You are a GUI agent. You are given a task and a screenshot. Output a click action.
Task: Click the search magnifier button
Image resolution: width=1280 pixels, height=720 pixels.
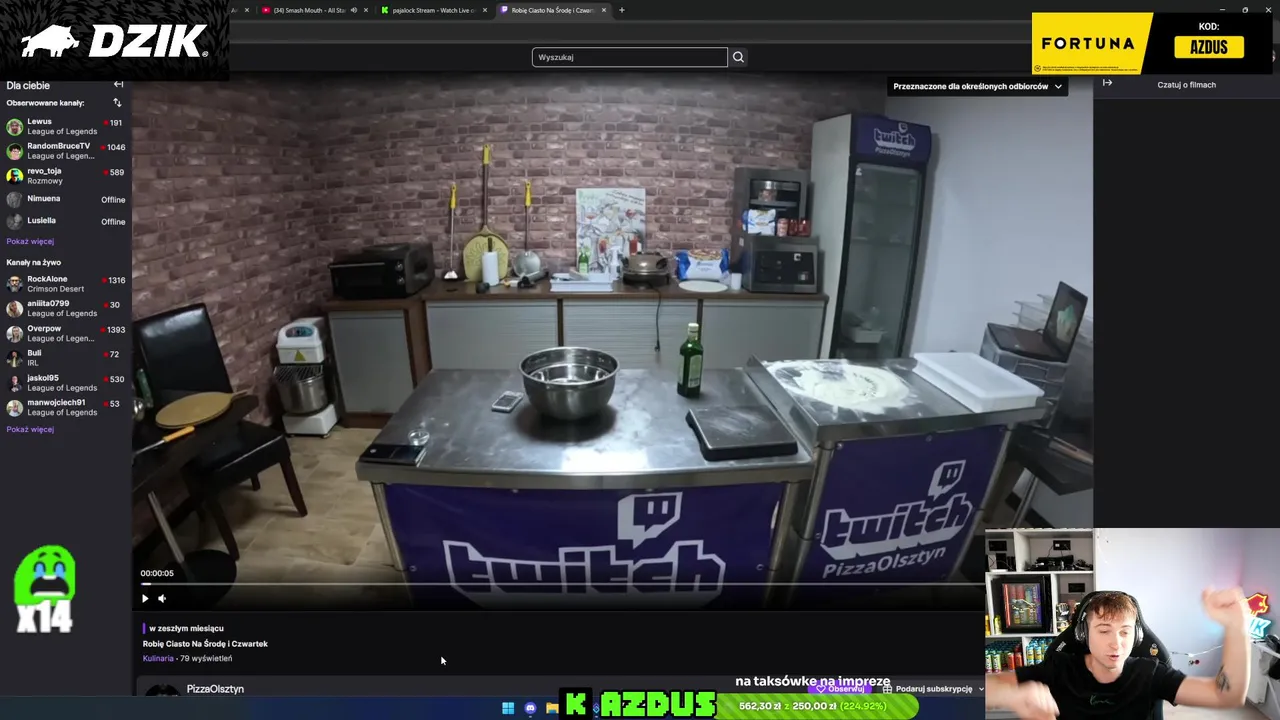coord(738,57)
